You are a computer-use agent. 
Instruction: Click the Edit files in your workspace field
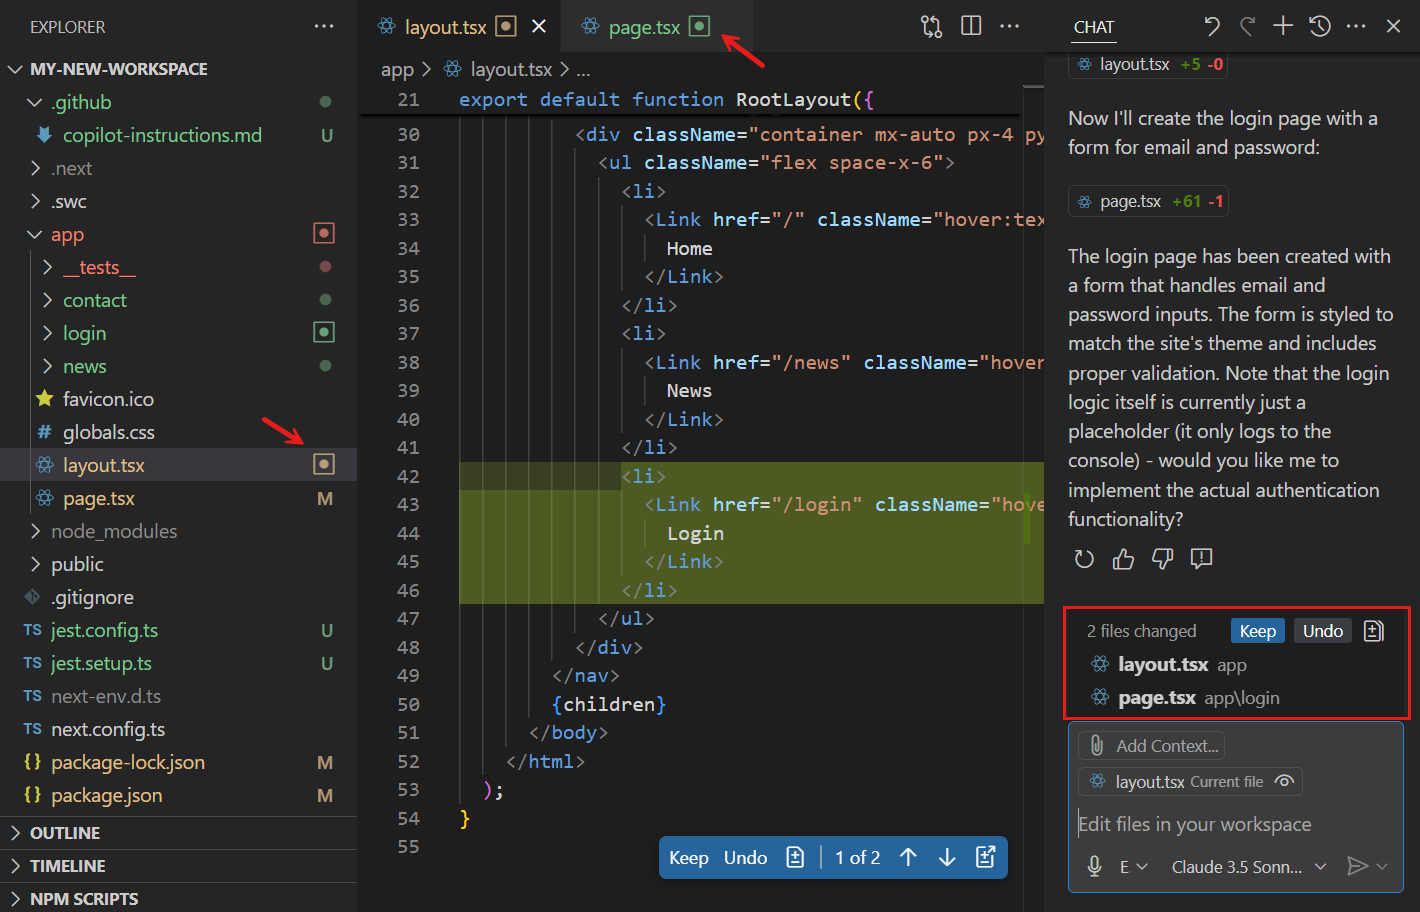1195,823
